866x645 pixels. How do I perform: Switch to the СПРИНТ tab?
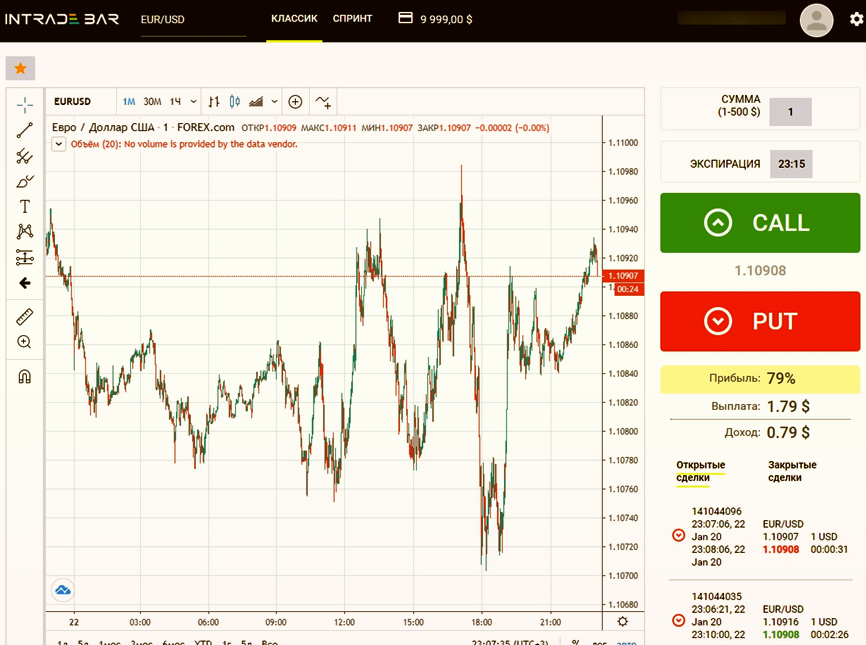[x=352, y=18]
